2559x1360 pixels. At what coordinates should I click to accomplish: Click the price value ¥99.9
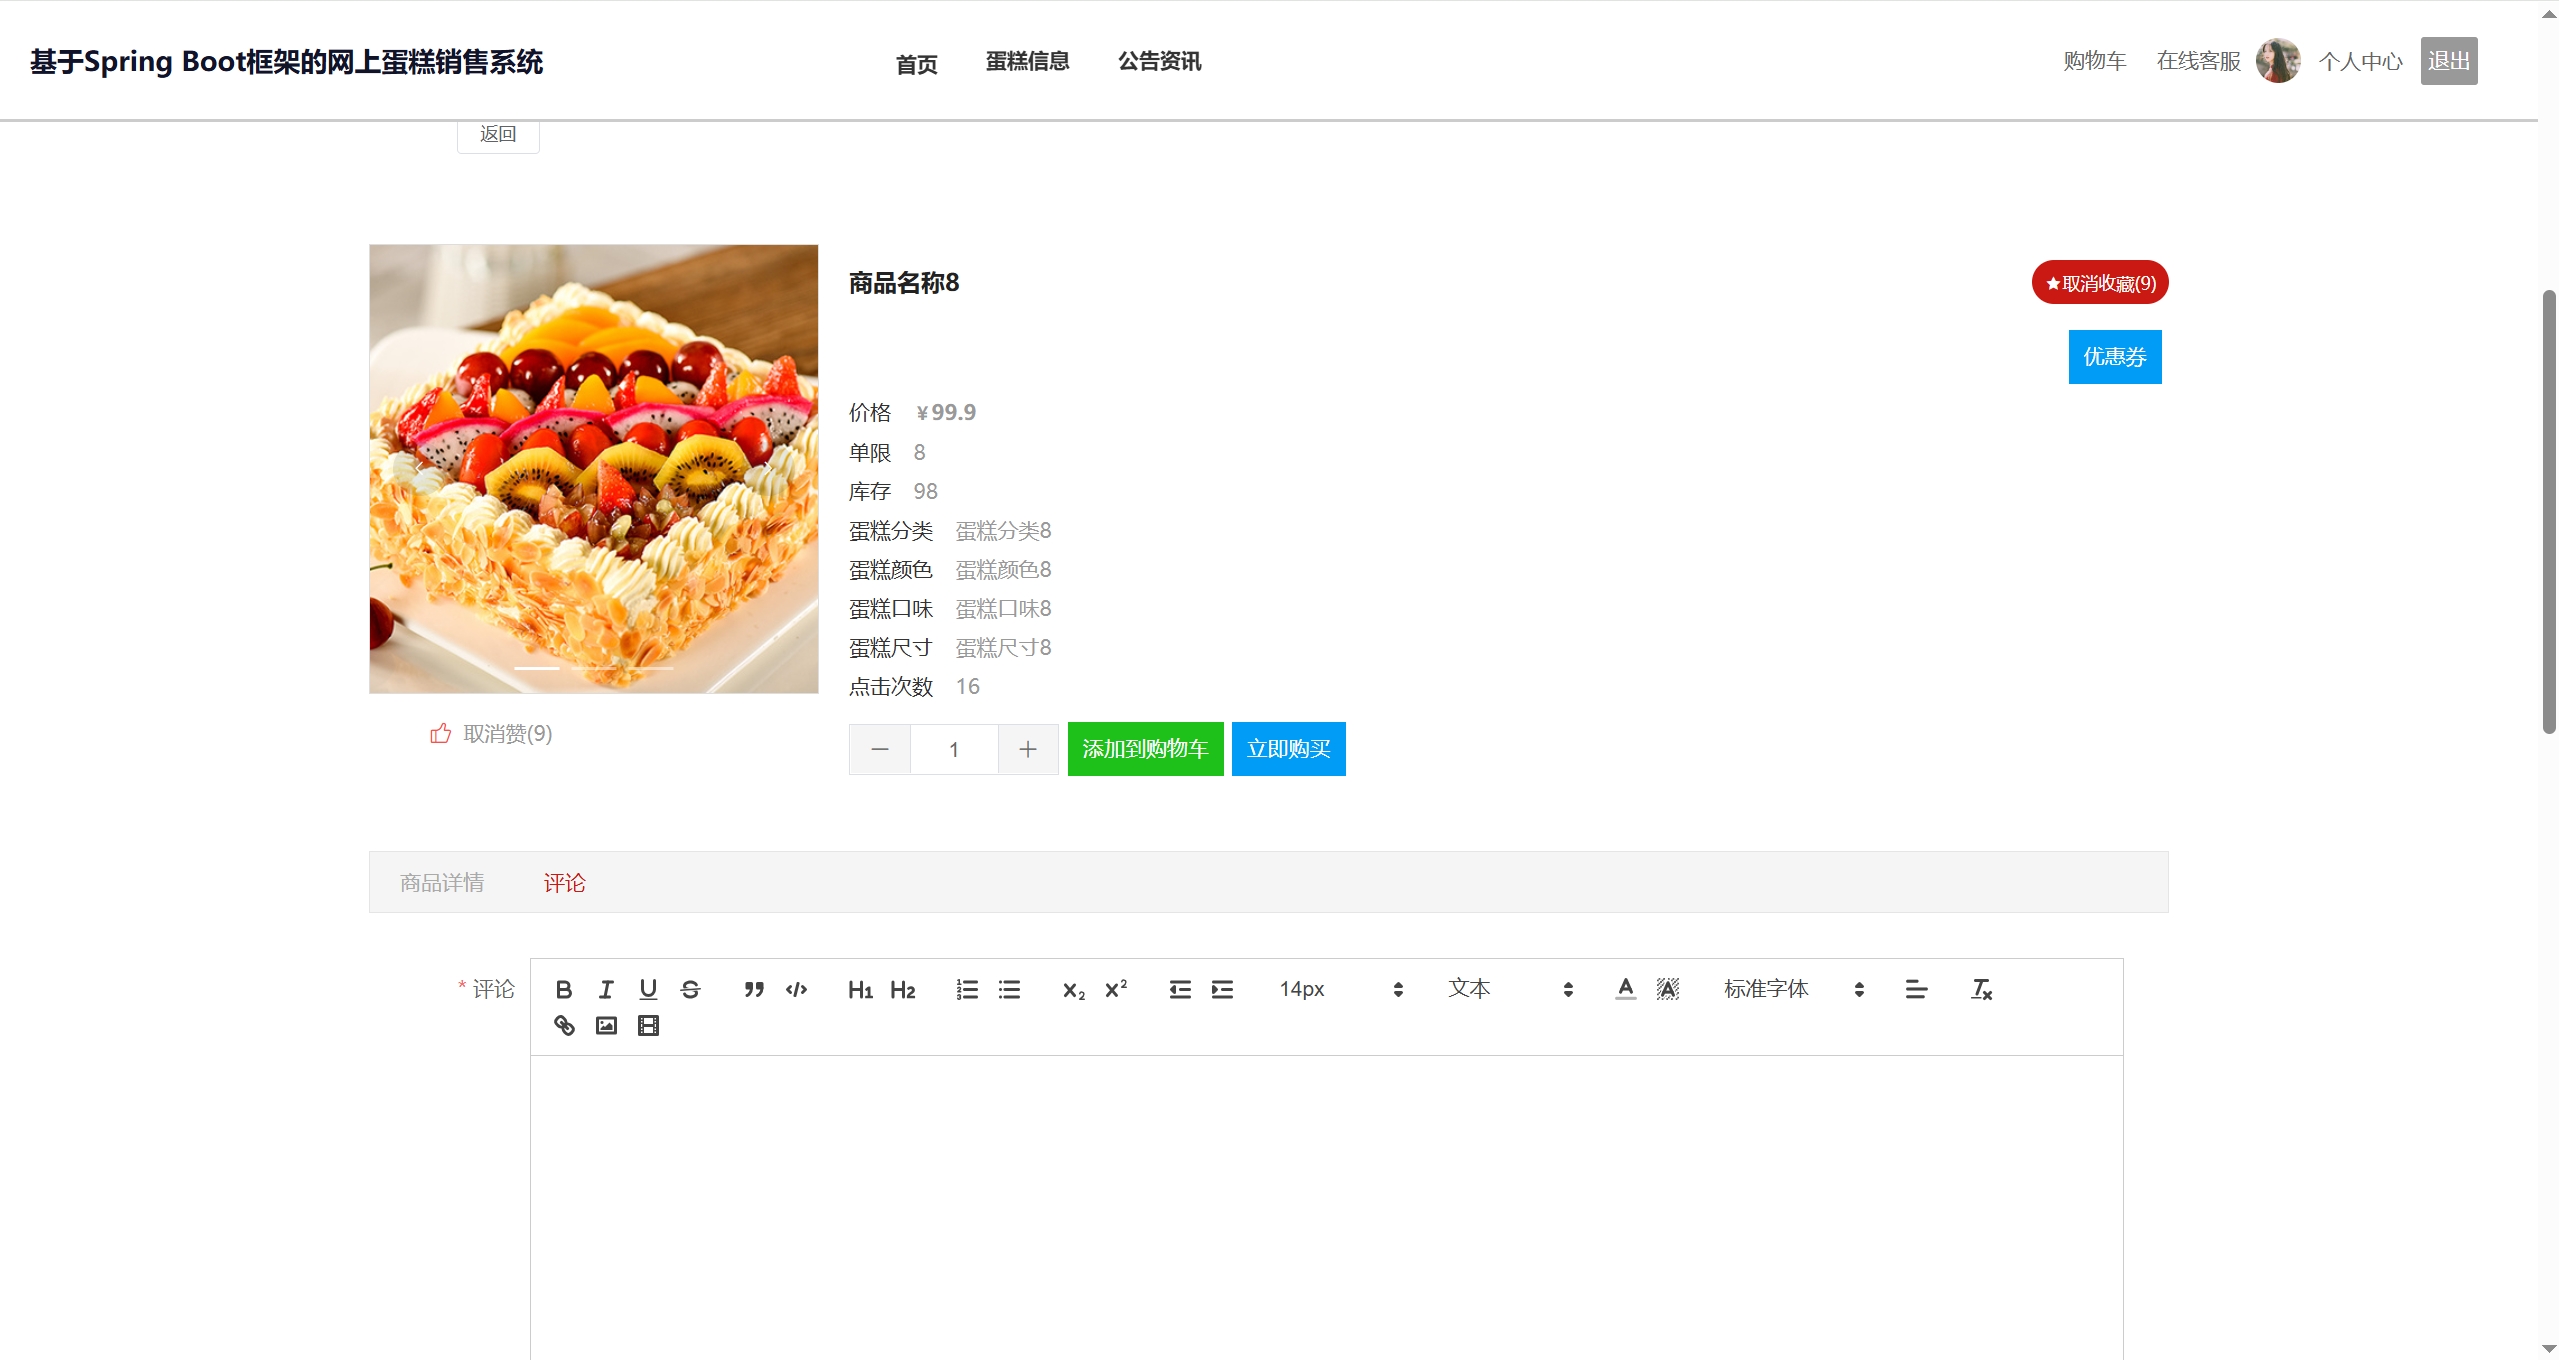(945, 412)
